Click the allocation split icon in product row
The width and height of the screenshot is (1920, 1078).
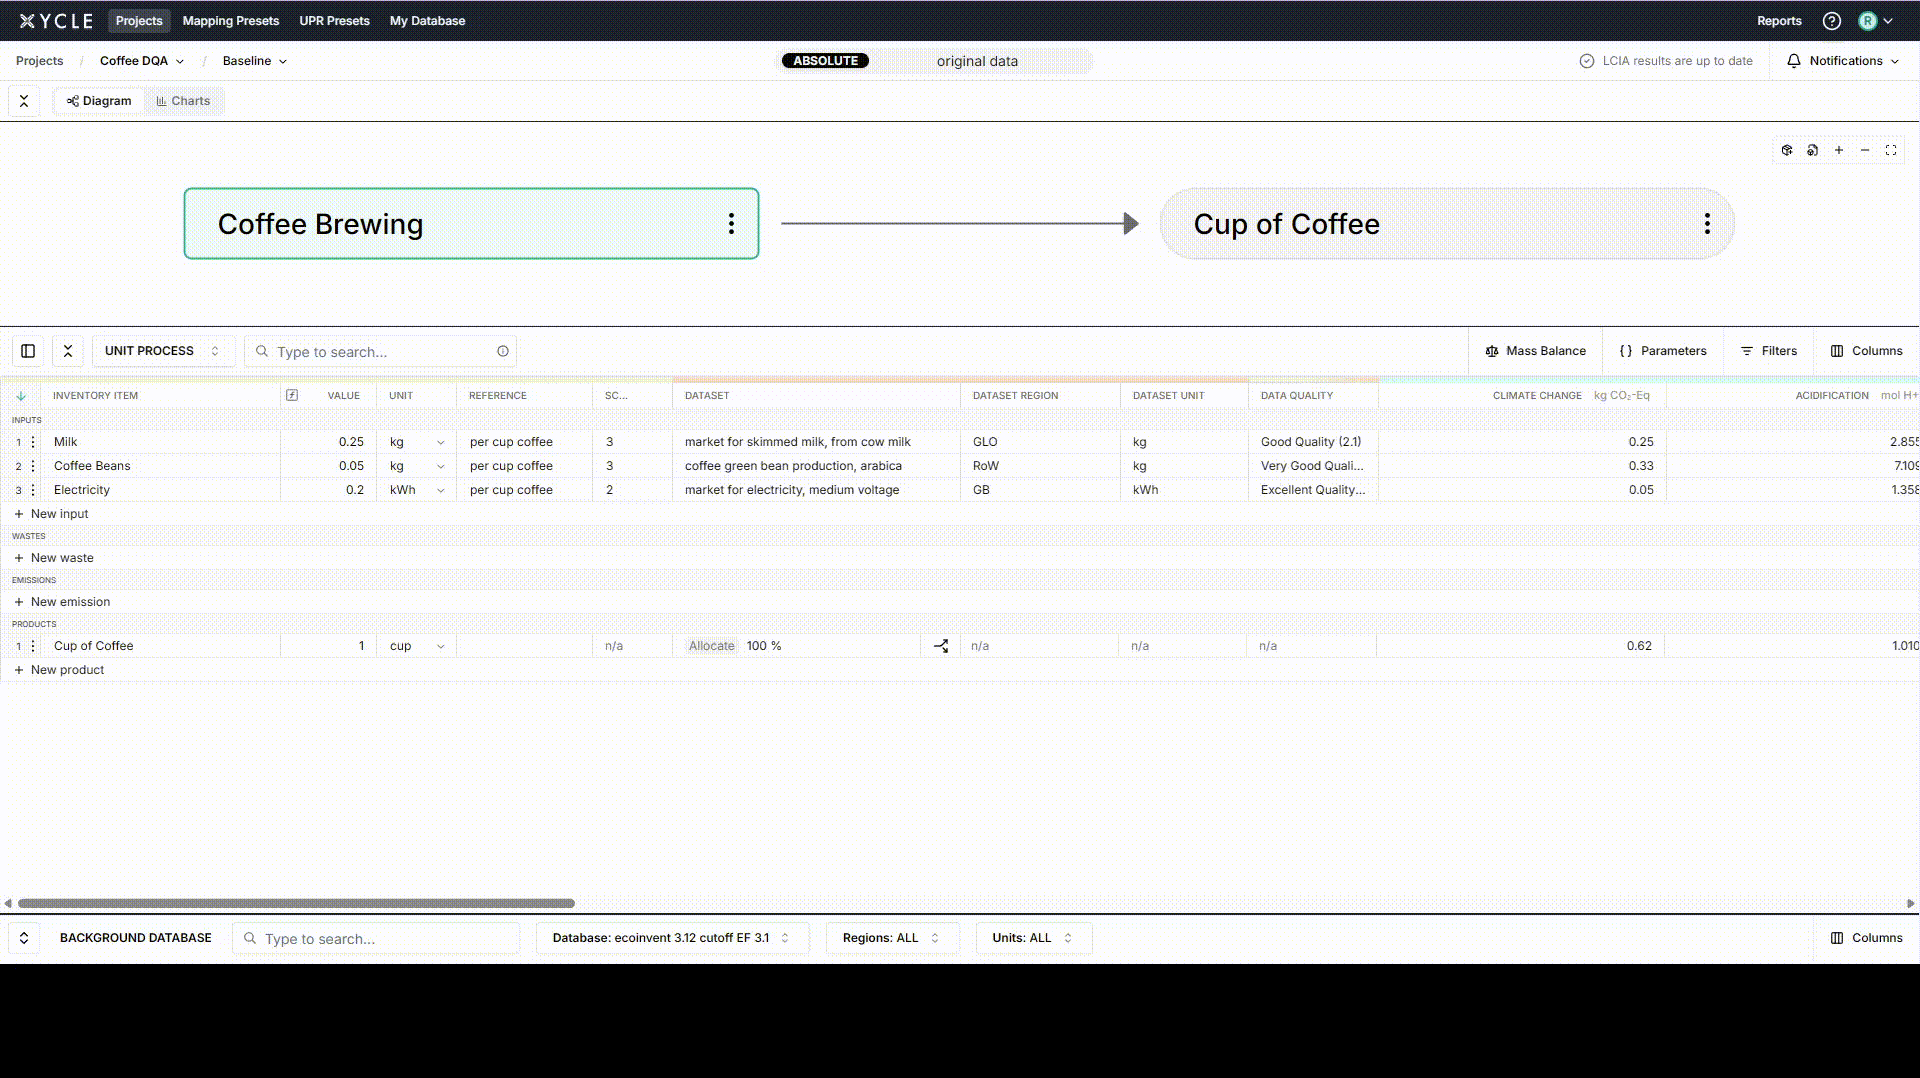(941, 646)
